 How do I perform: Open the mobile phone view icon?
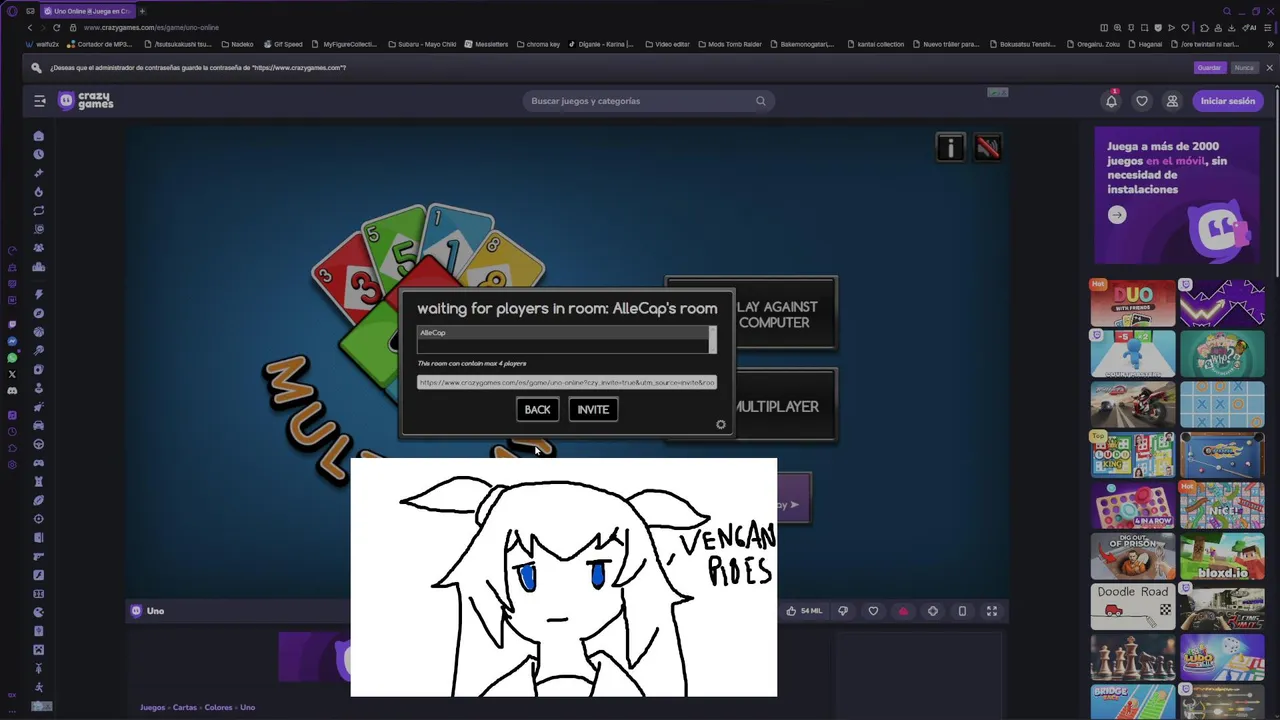(962, 611)
